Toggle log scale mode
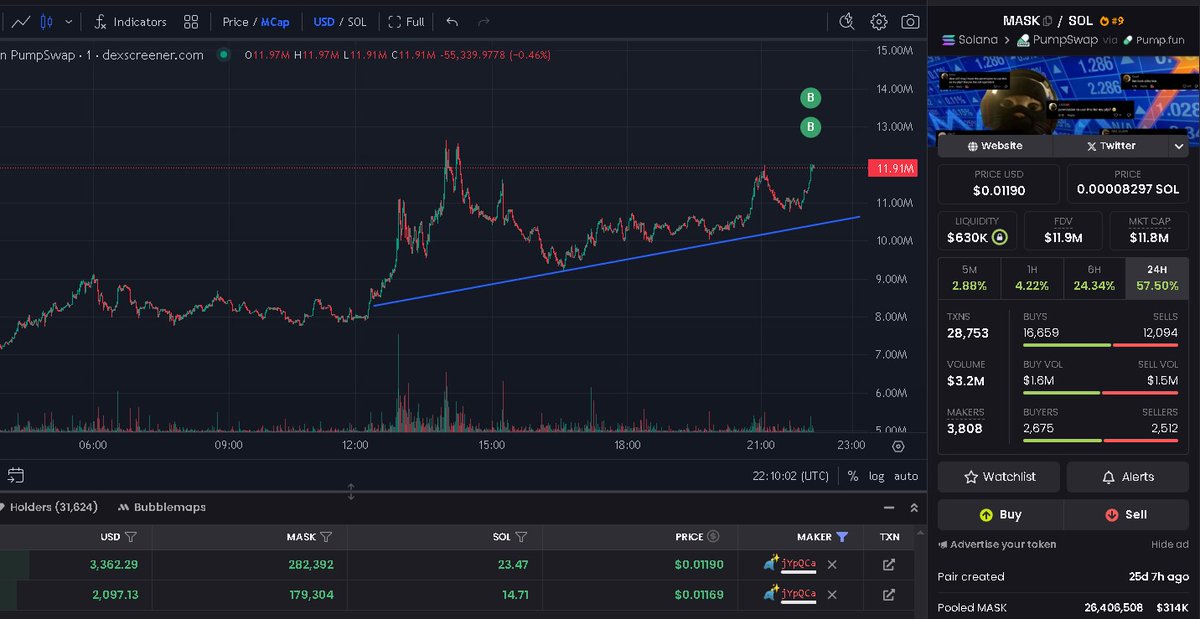Screen dimensions: 1200x619 click(x=876, y=476)
